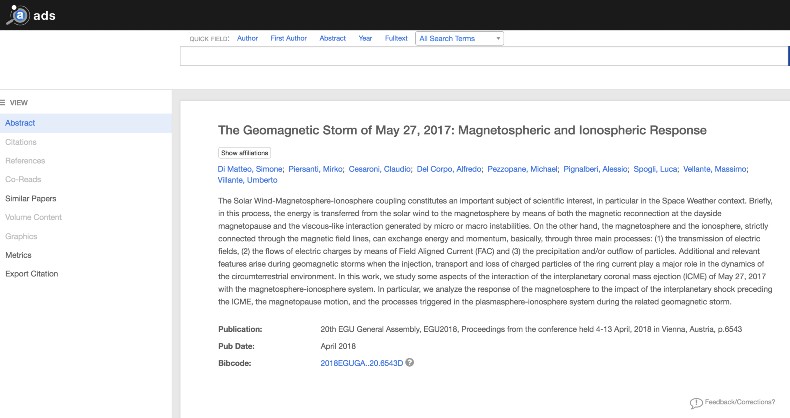Viewport: 790px width, 418px height.
Task: Open author Pignalberi, Alessio
Action: pos(596,169)
